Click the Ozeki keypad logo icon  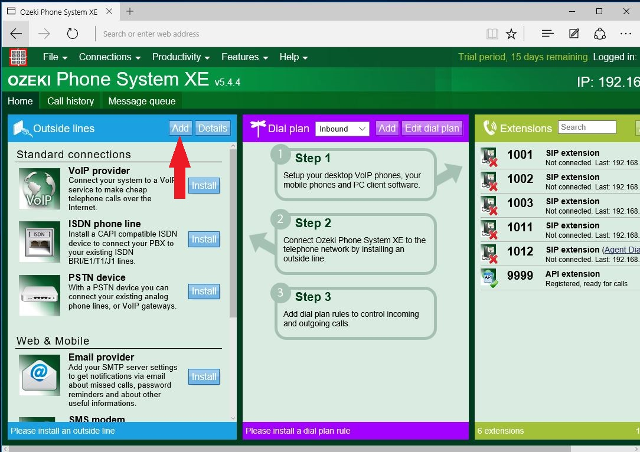tap(18, 57)
